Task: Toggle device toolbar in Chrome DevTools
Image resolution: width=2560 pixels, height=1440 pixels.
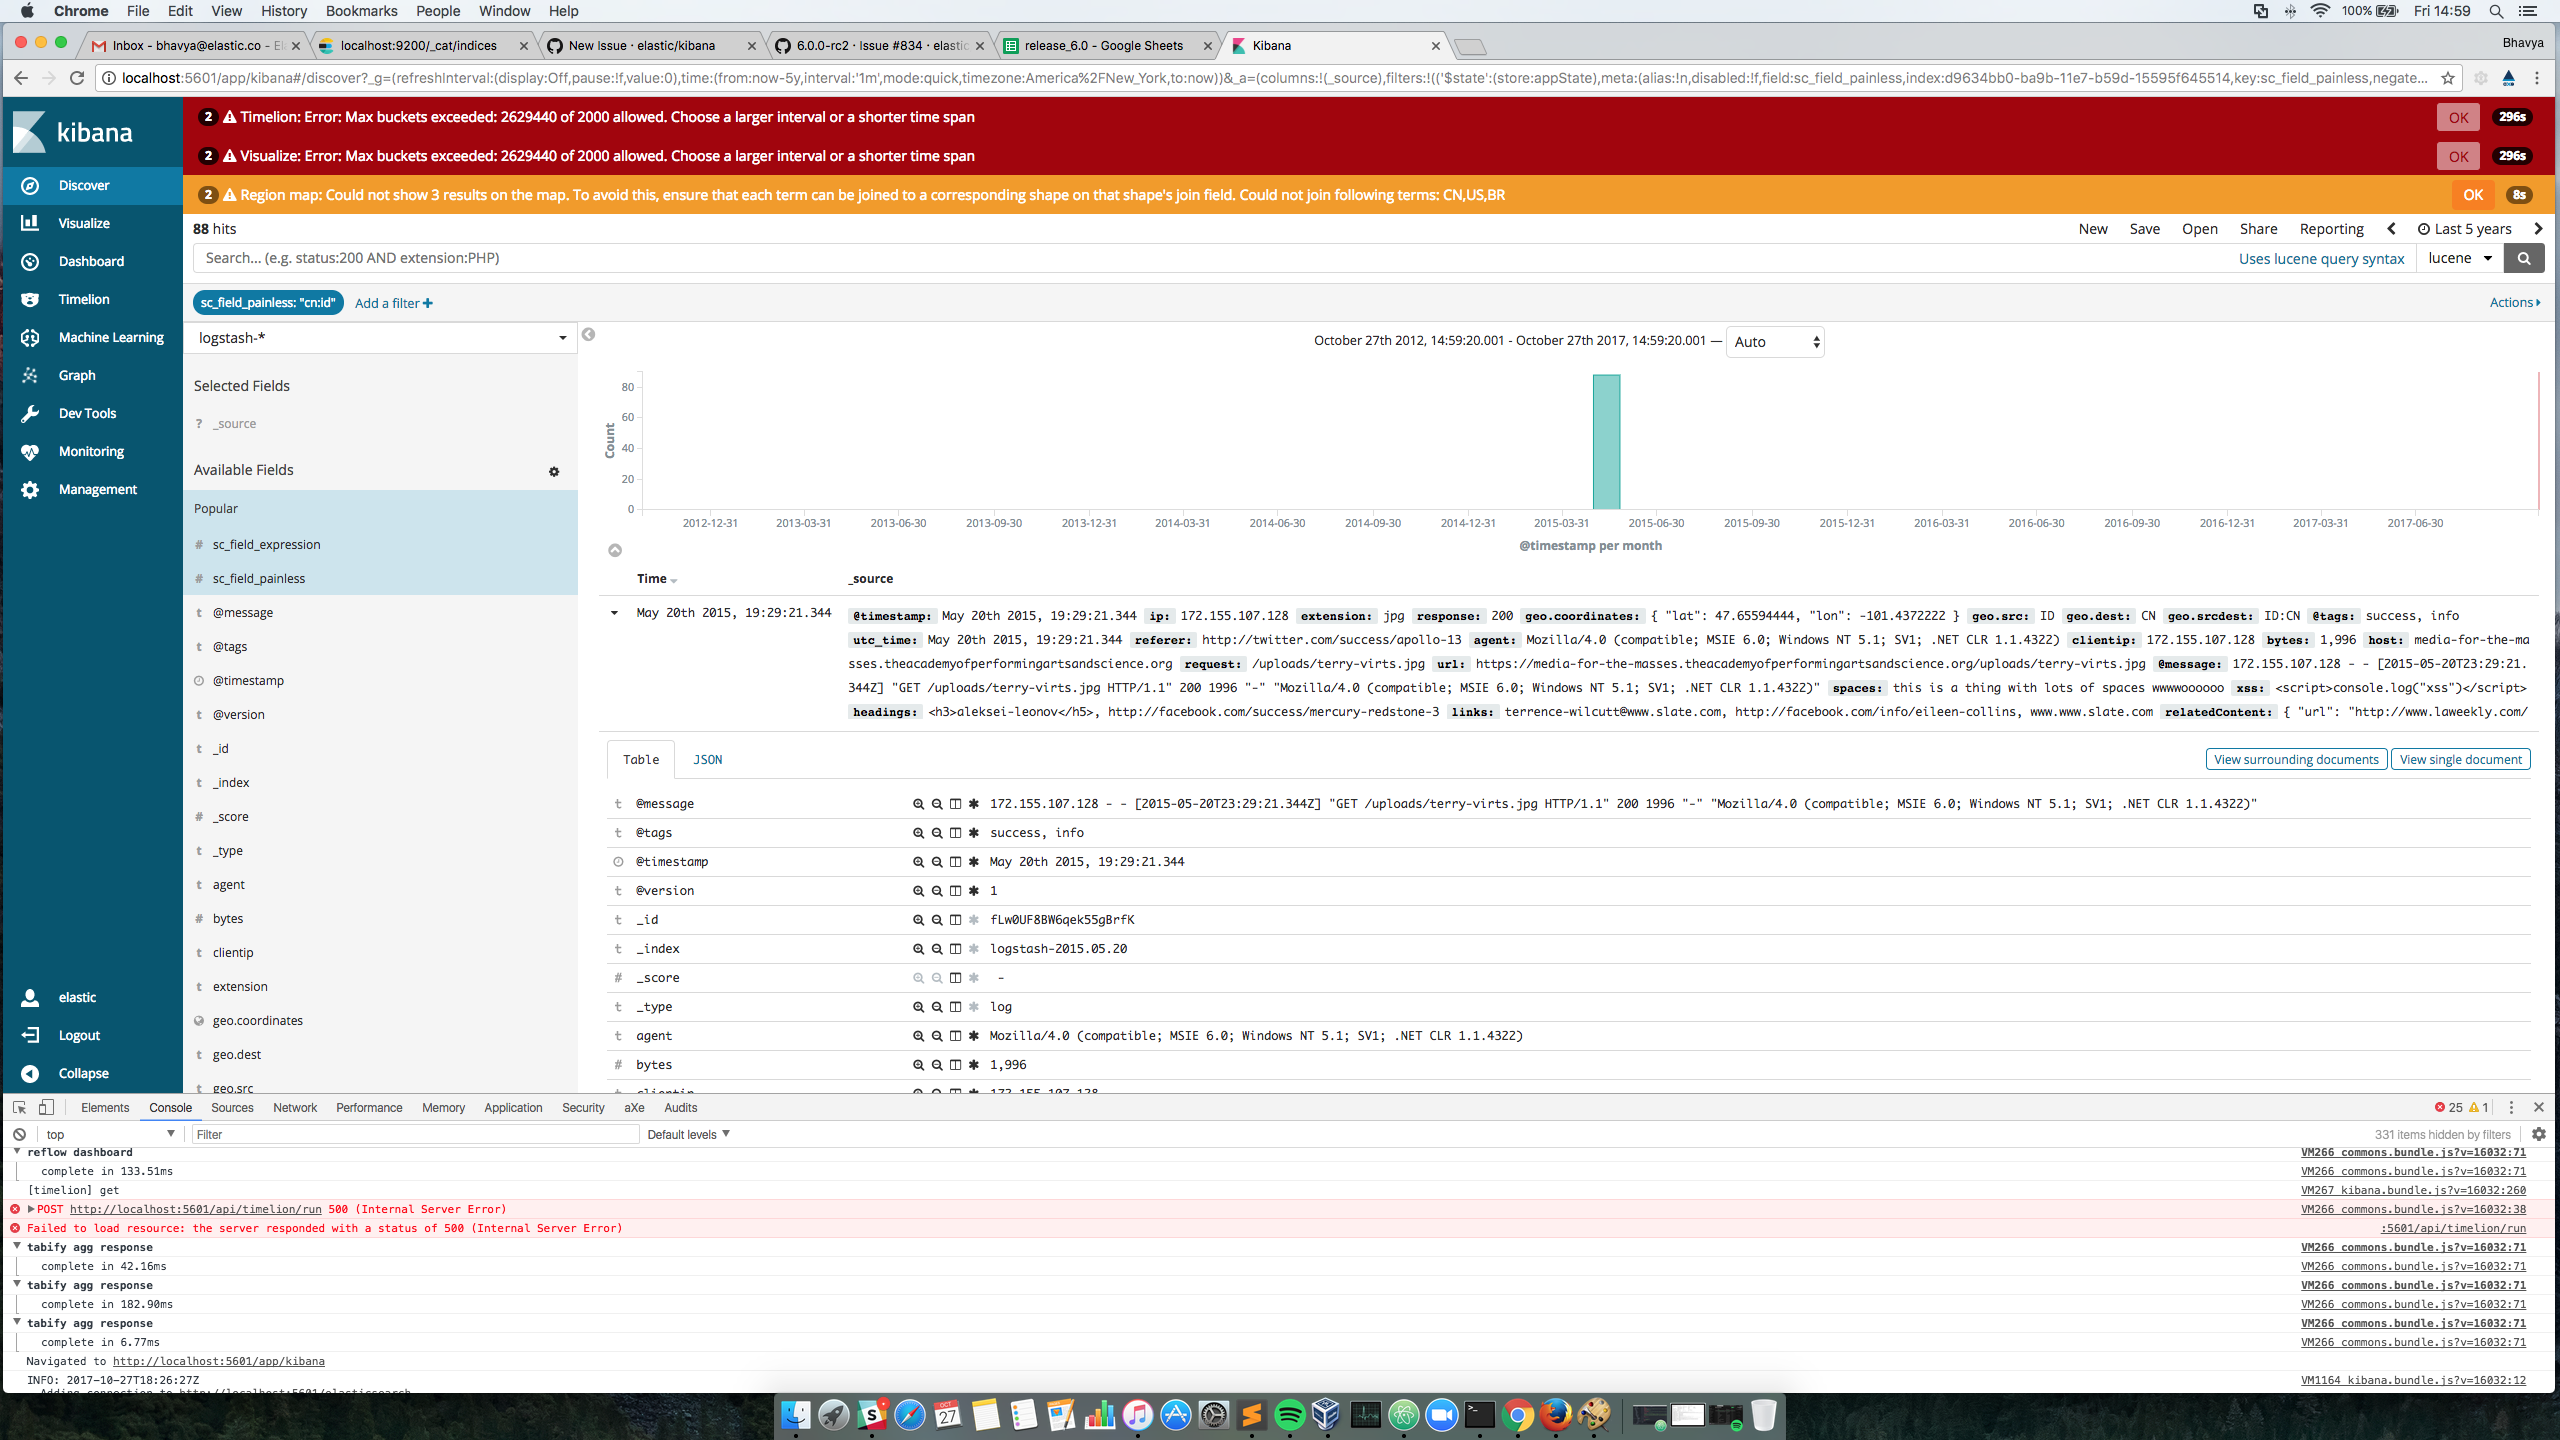Action: click(46, 1107)
